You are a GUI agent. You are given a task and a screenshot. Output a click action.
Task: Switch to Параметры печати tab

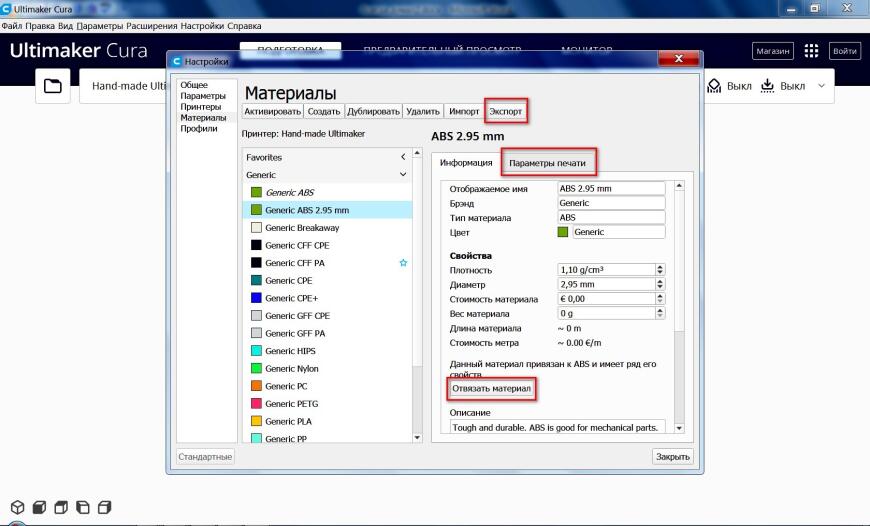click(x=548, y=163)
